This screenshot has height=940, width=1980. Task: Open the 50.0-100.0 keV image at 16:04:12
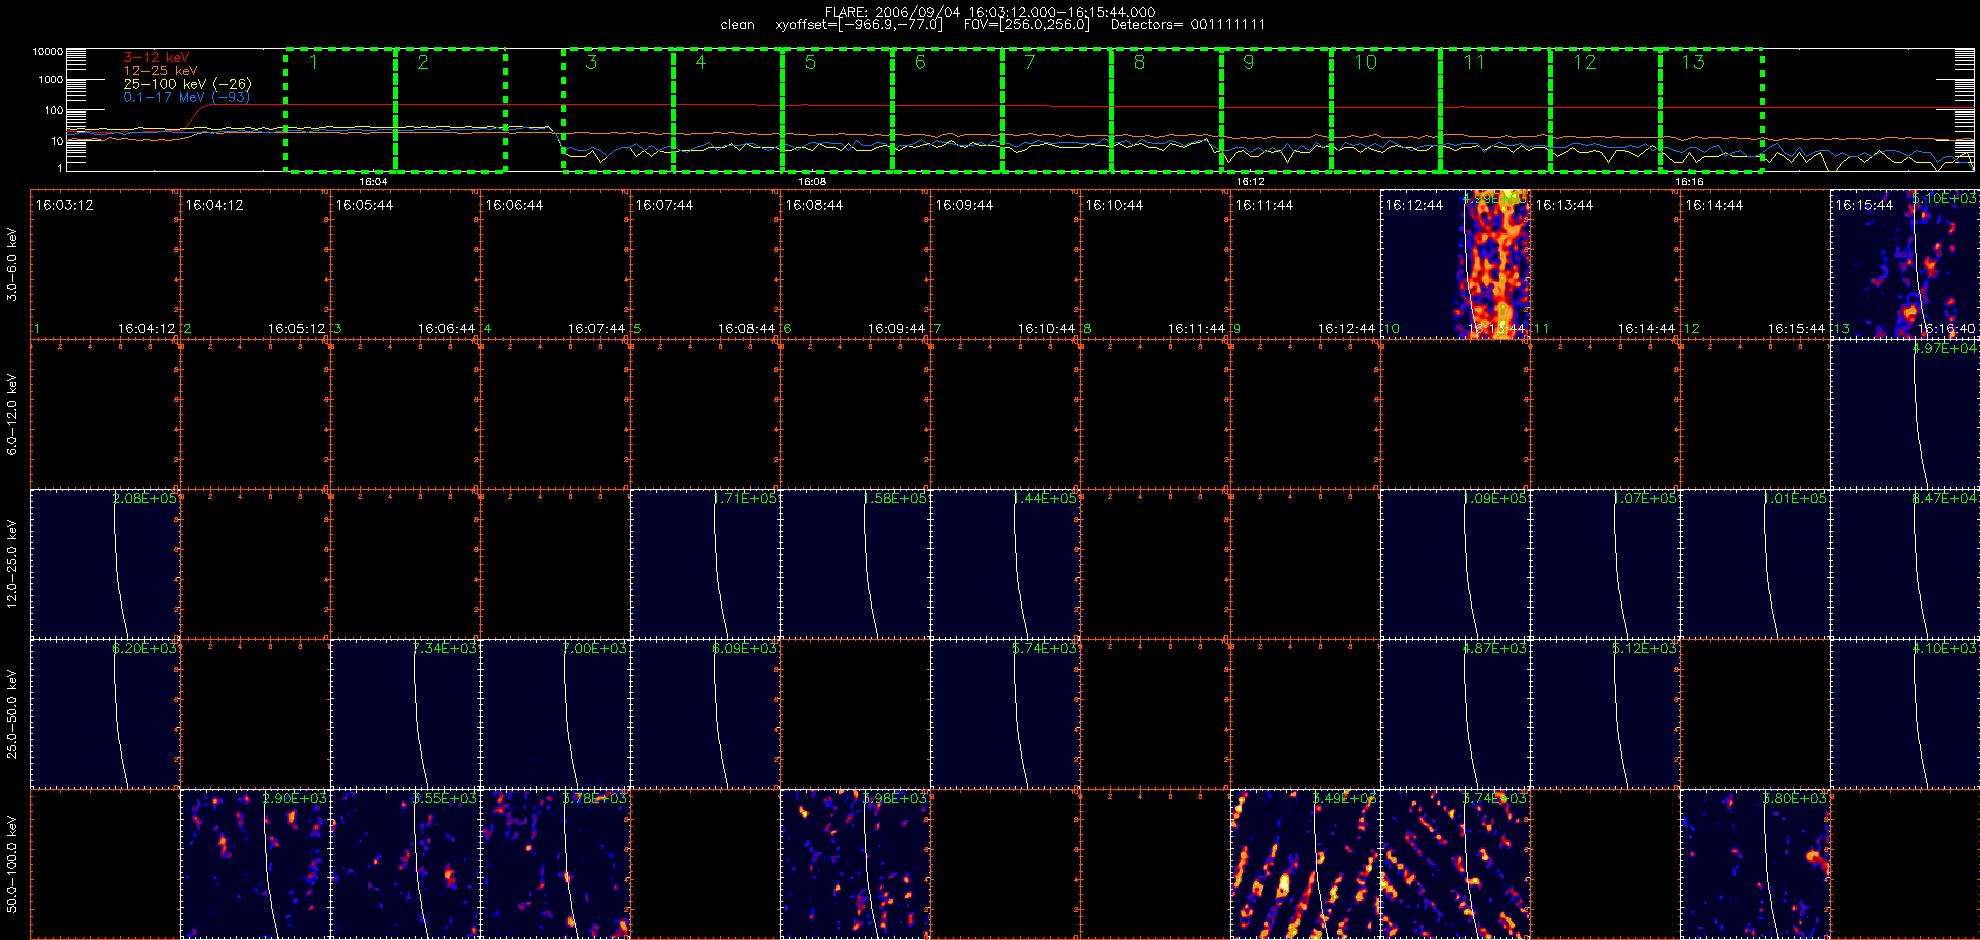tap(255, 864)
